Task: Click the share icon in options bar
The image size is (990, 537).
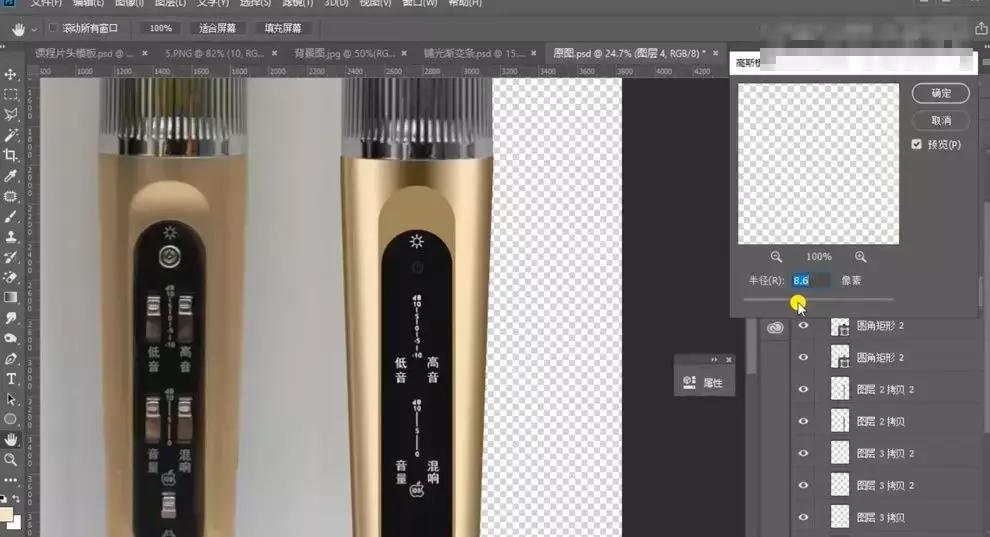Action: point(981,28)
